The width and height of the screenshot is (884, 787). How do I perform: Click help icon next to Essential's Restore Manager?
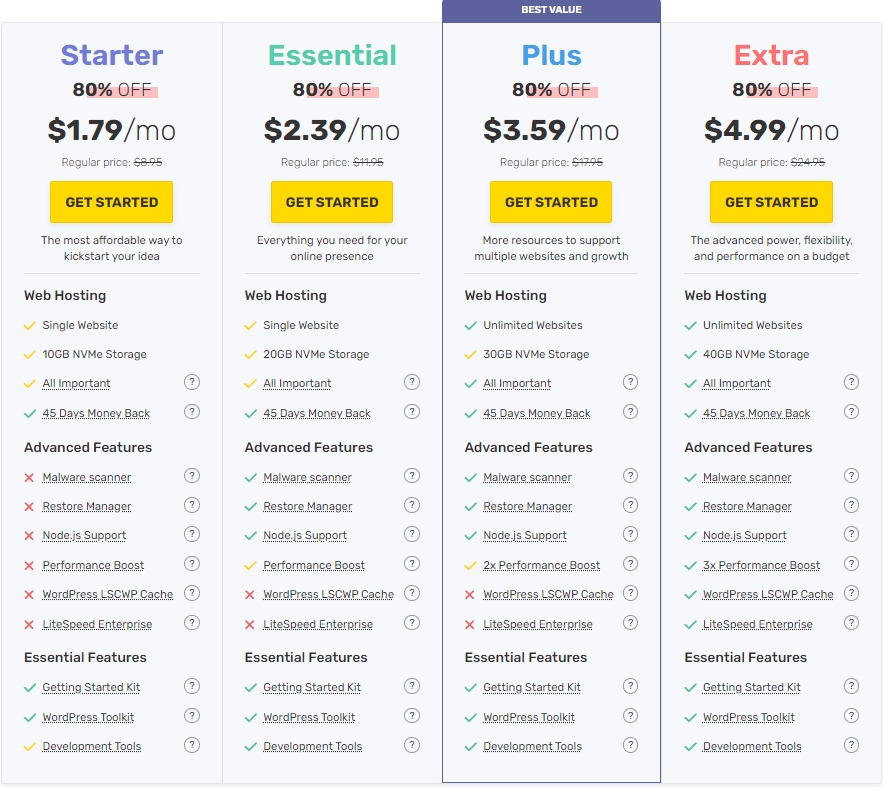412,505
